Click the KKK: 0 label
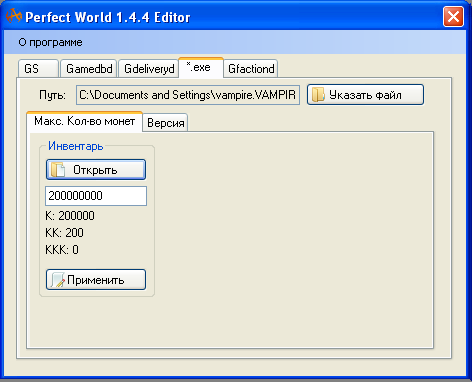This screenshot has height=382, width=472. coord(62,250)
